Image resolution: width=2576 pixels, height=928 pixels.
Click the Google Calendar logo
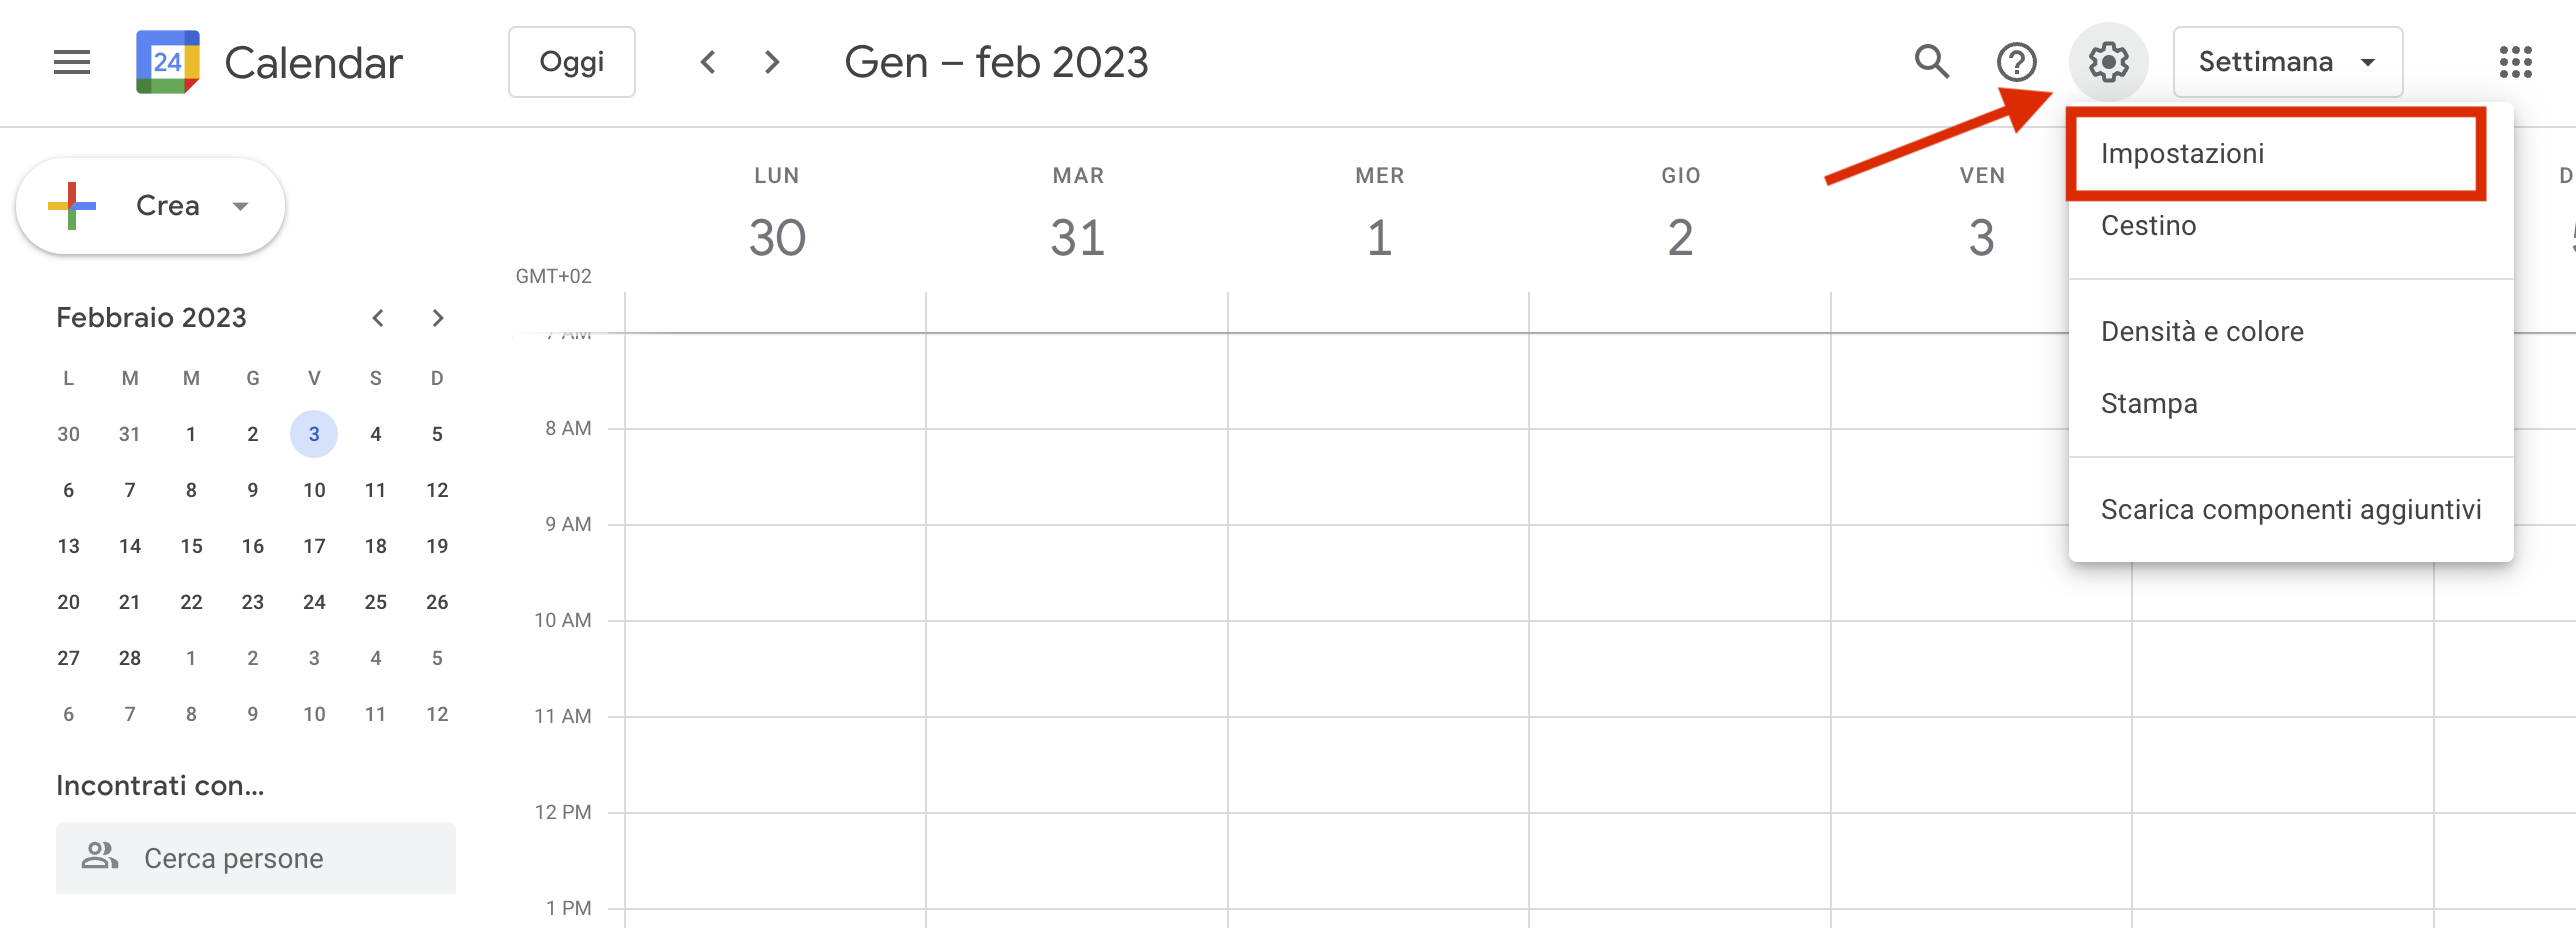pos(168,62)
